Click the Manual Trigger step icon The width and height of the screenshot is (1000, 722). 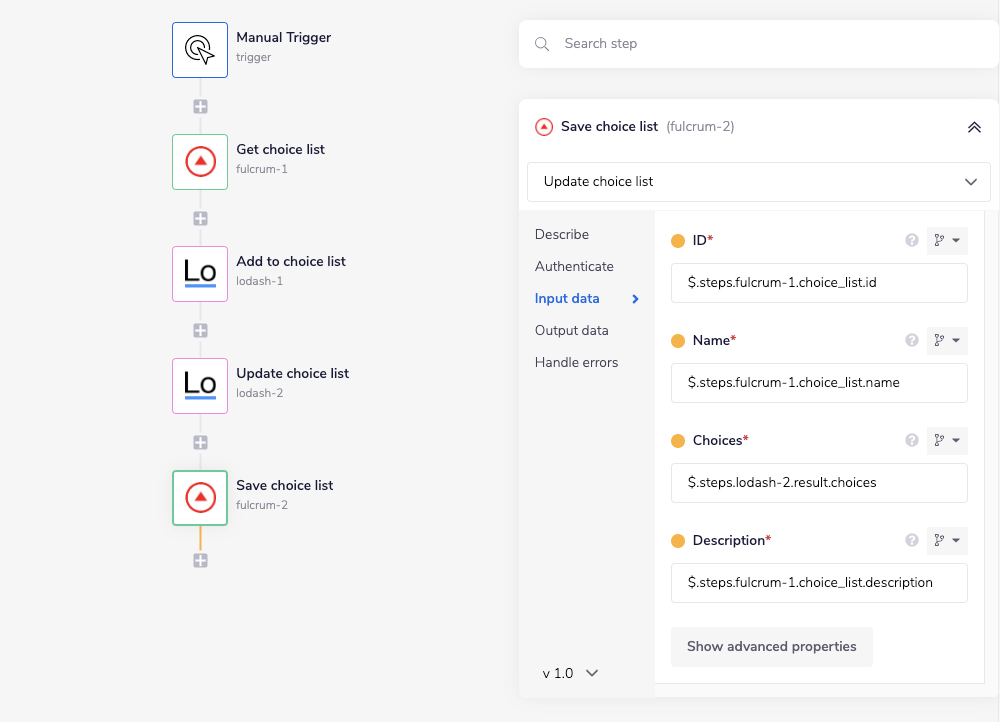200,49
